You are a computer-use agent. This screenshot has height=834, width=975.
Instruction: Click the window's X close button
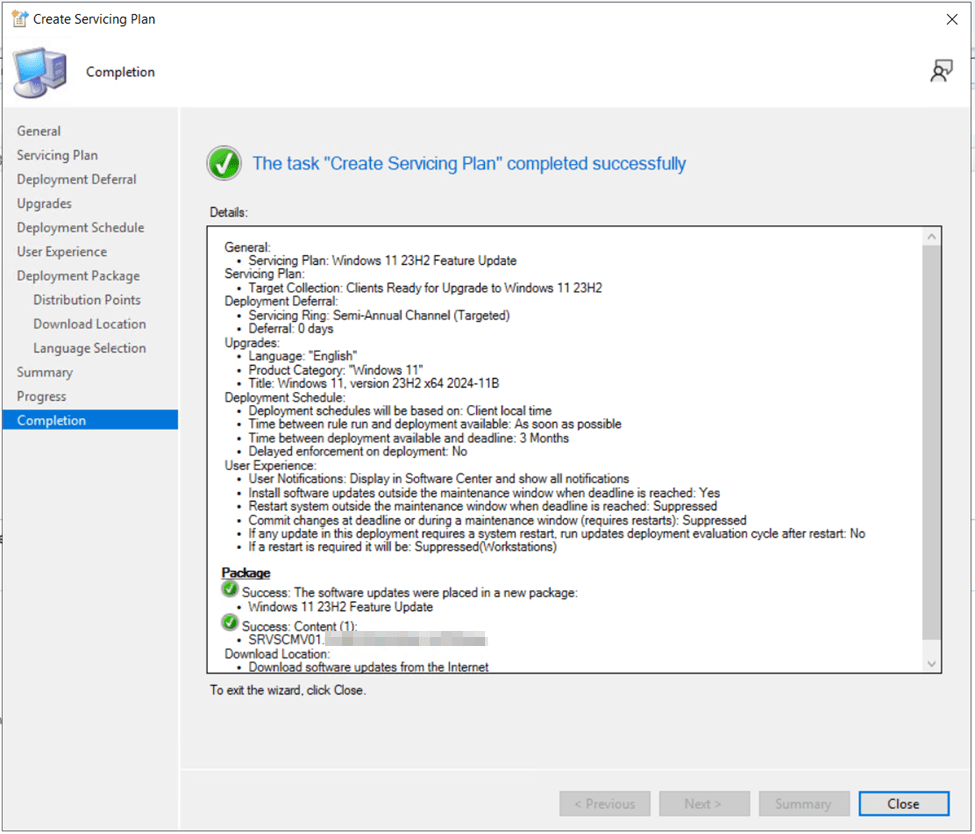[951, 19]
